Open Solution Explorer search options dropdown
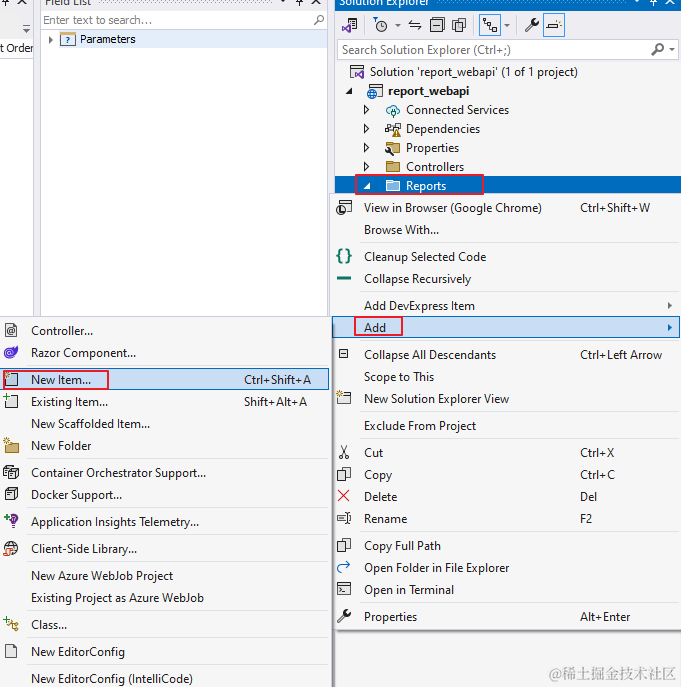The image size is (681, 687). click(672, 50)
